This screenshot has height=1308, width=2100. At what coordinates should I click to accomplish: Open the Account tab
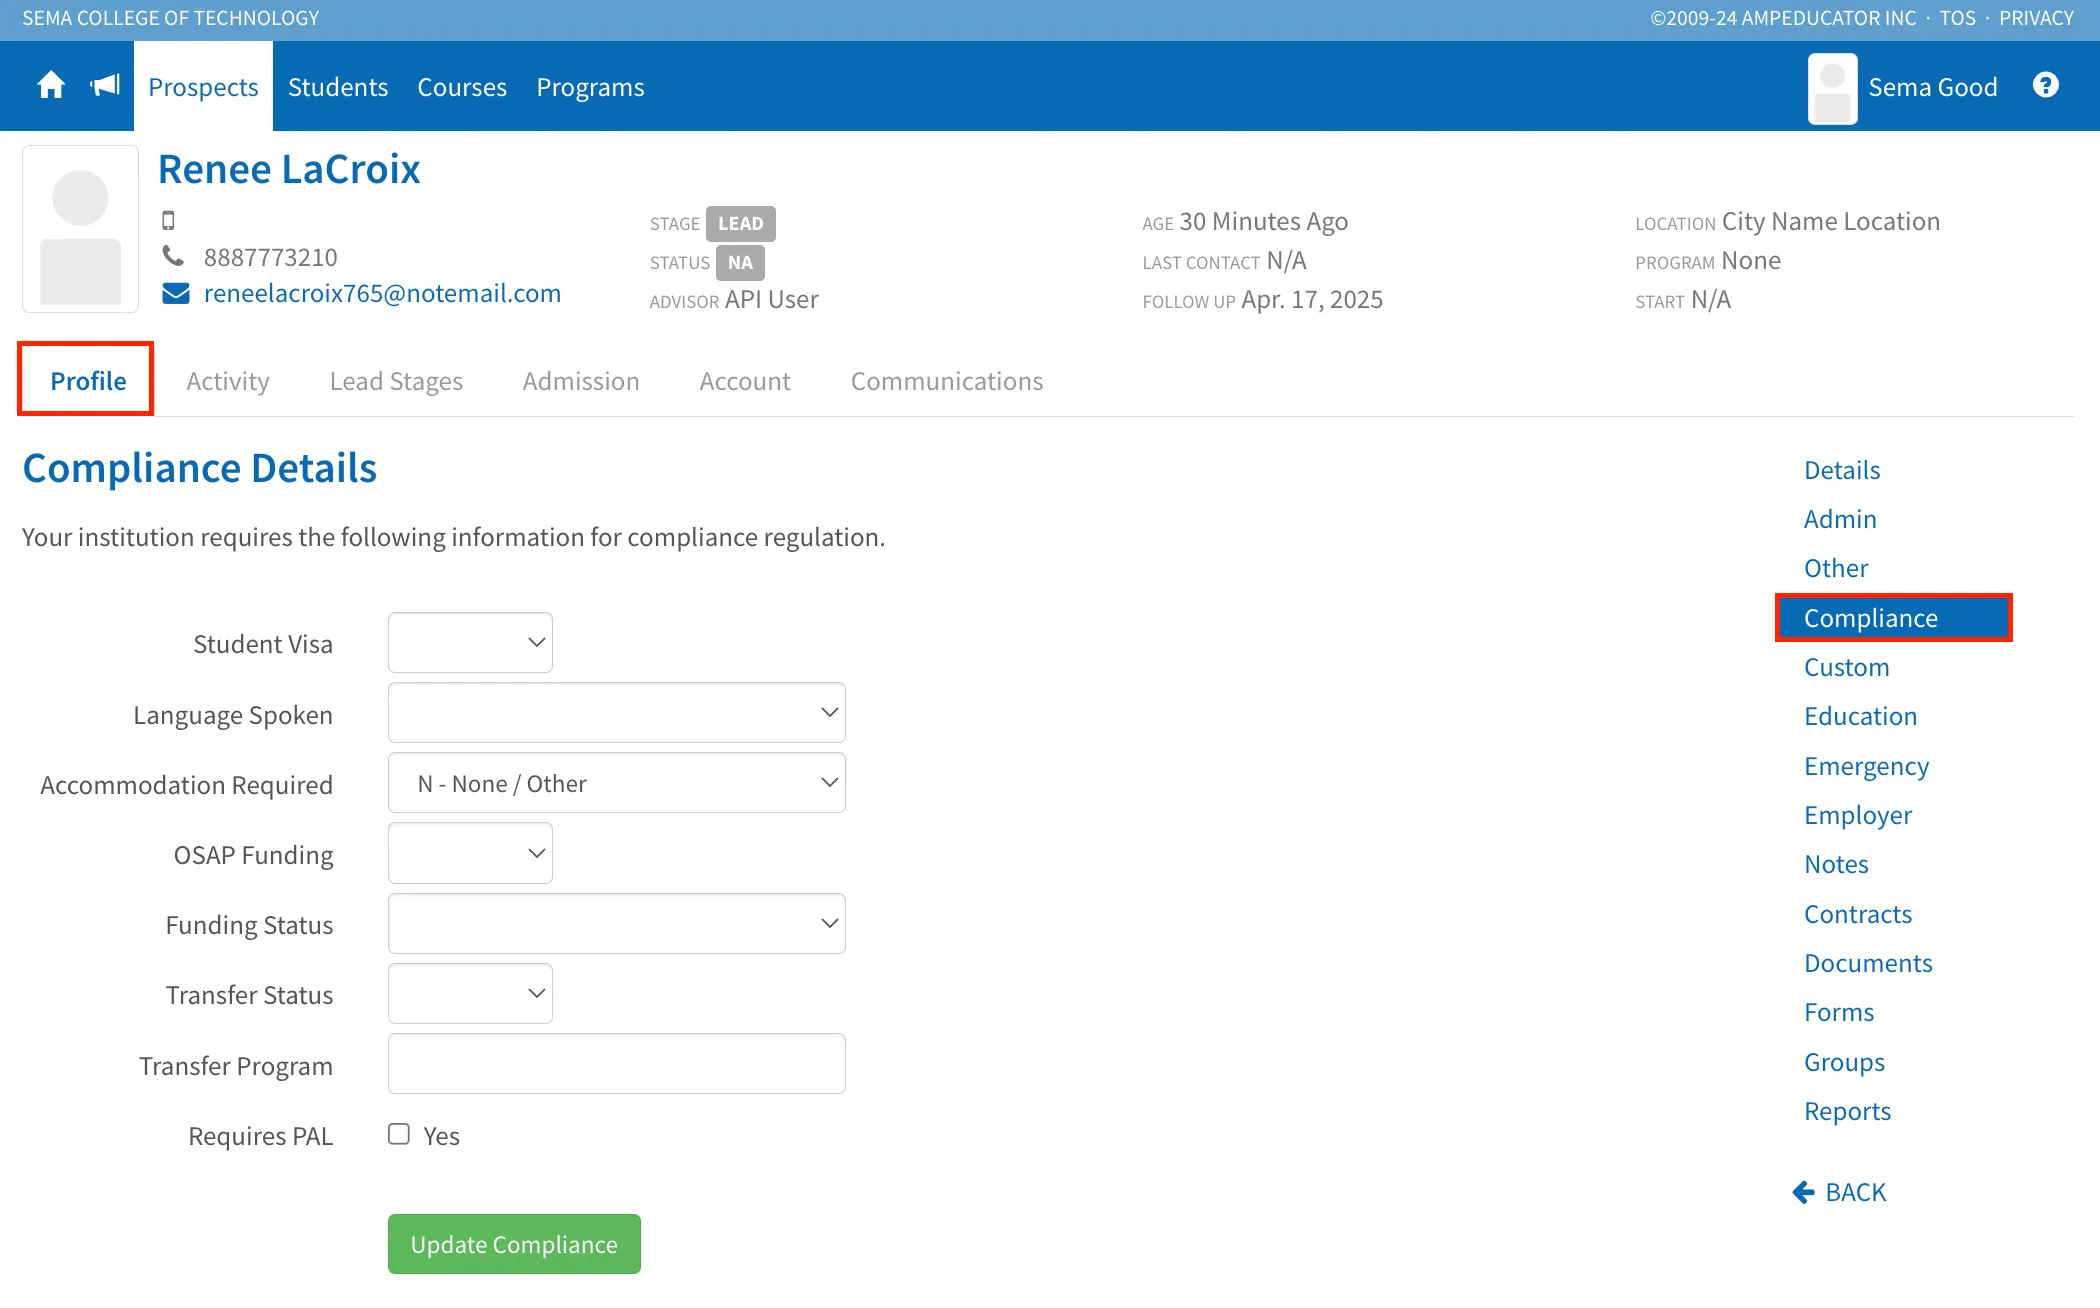coord(745,381)
